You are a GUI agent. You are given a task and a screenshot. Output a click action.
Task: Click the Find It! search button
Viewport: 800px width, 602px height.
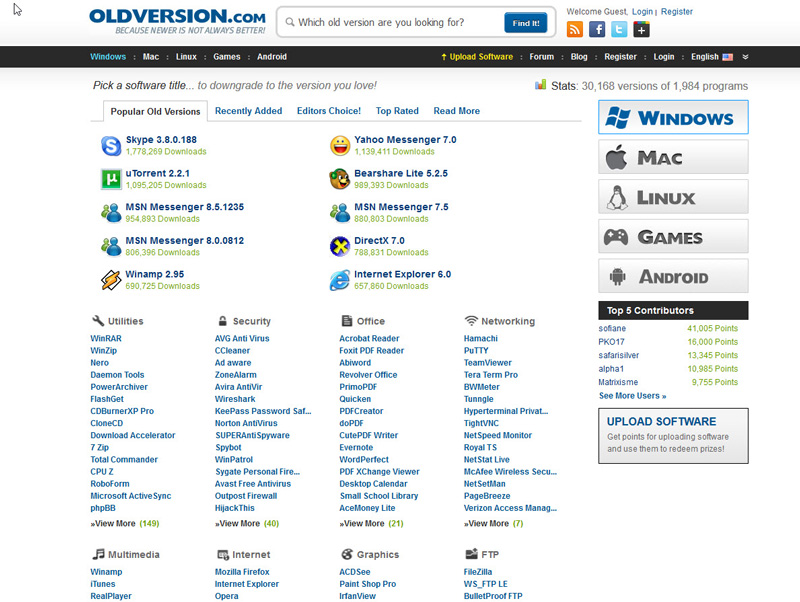pos(526,23)
